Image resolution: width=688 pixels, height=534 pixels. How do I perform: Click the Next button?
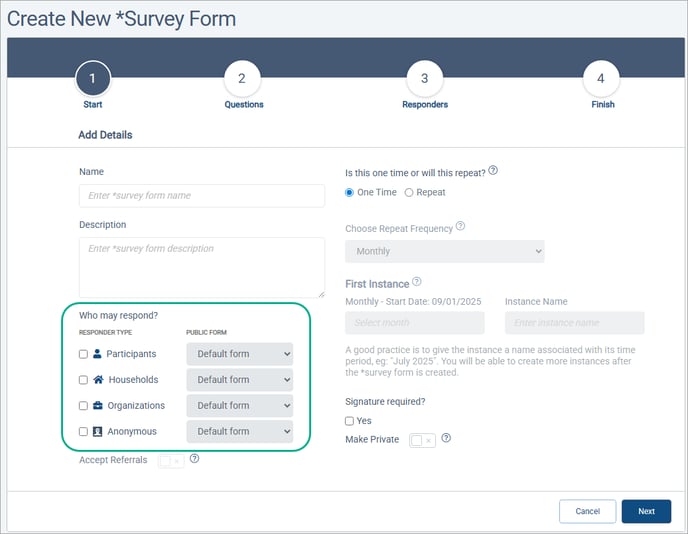pos(646,511)
